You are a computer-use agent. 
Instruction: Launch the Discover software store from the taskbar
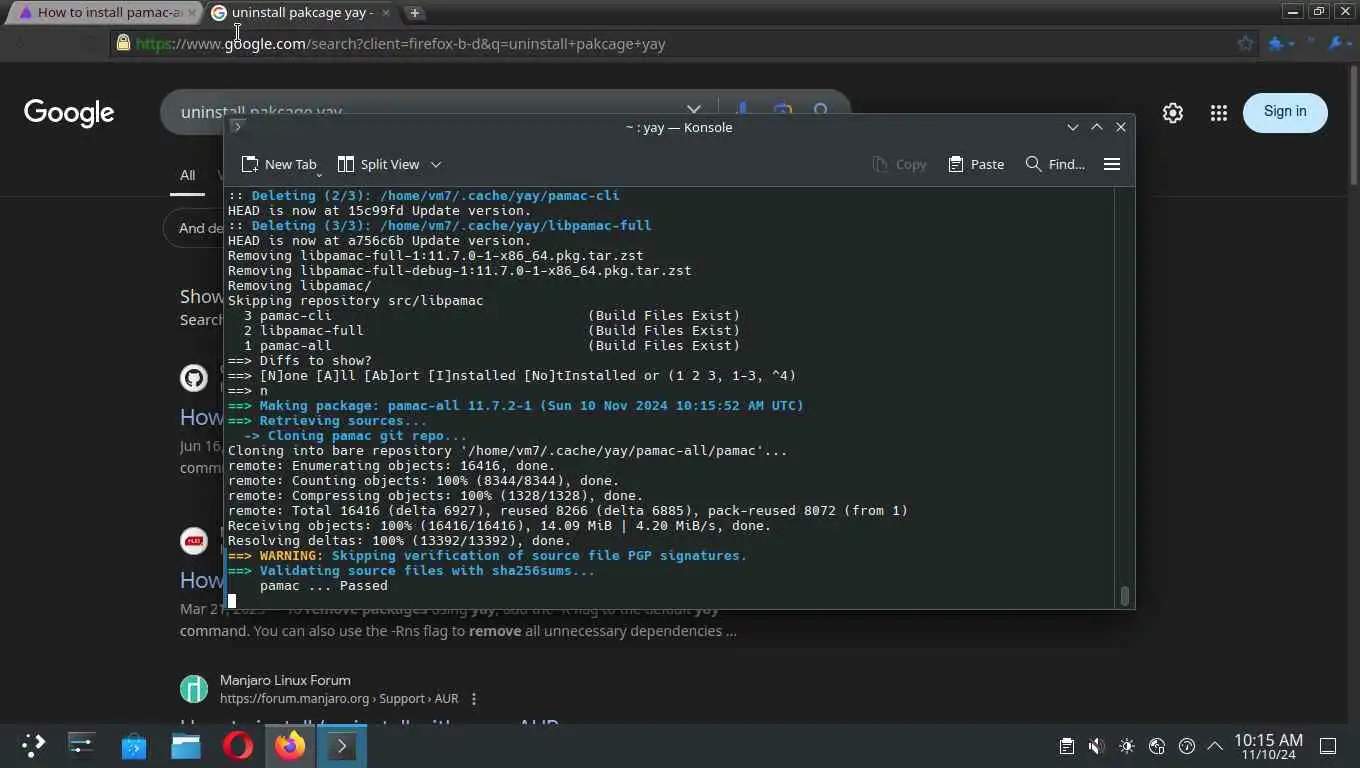tap(134, 745)
